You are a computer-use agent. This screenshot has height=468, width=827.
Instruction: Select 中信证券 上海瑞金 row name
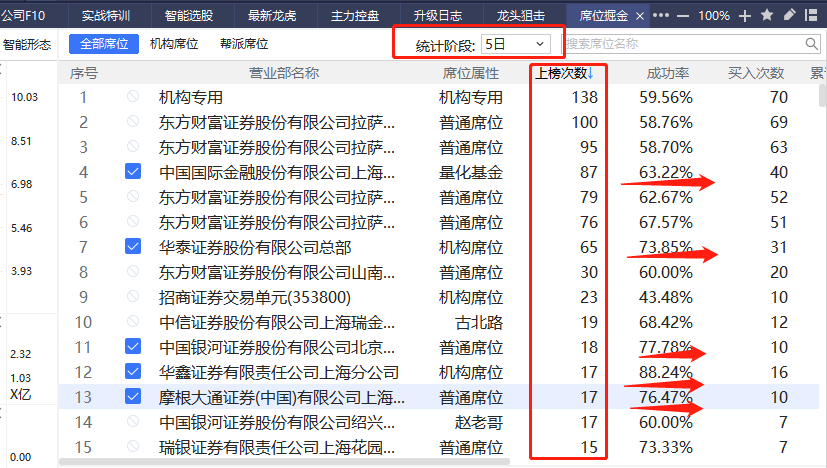[x=276, y=322]
